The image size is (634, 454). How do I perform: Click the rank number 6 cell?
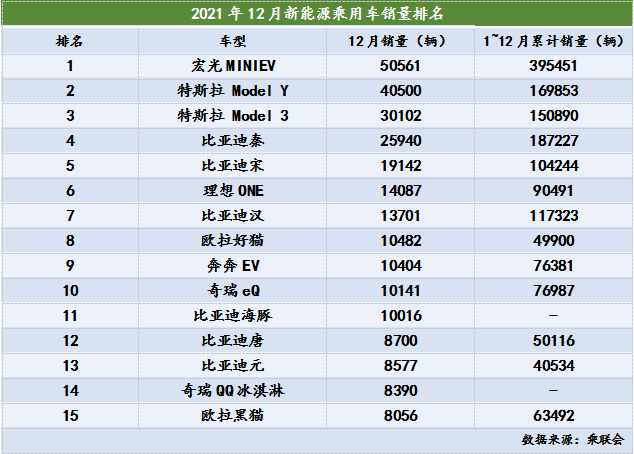point(70,191)
